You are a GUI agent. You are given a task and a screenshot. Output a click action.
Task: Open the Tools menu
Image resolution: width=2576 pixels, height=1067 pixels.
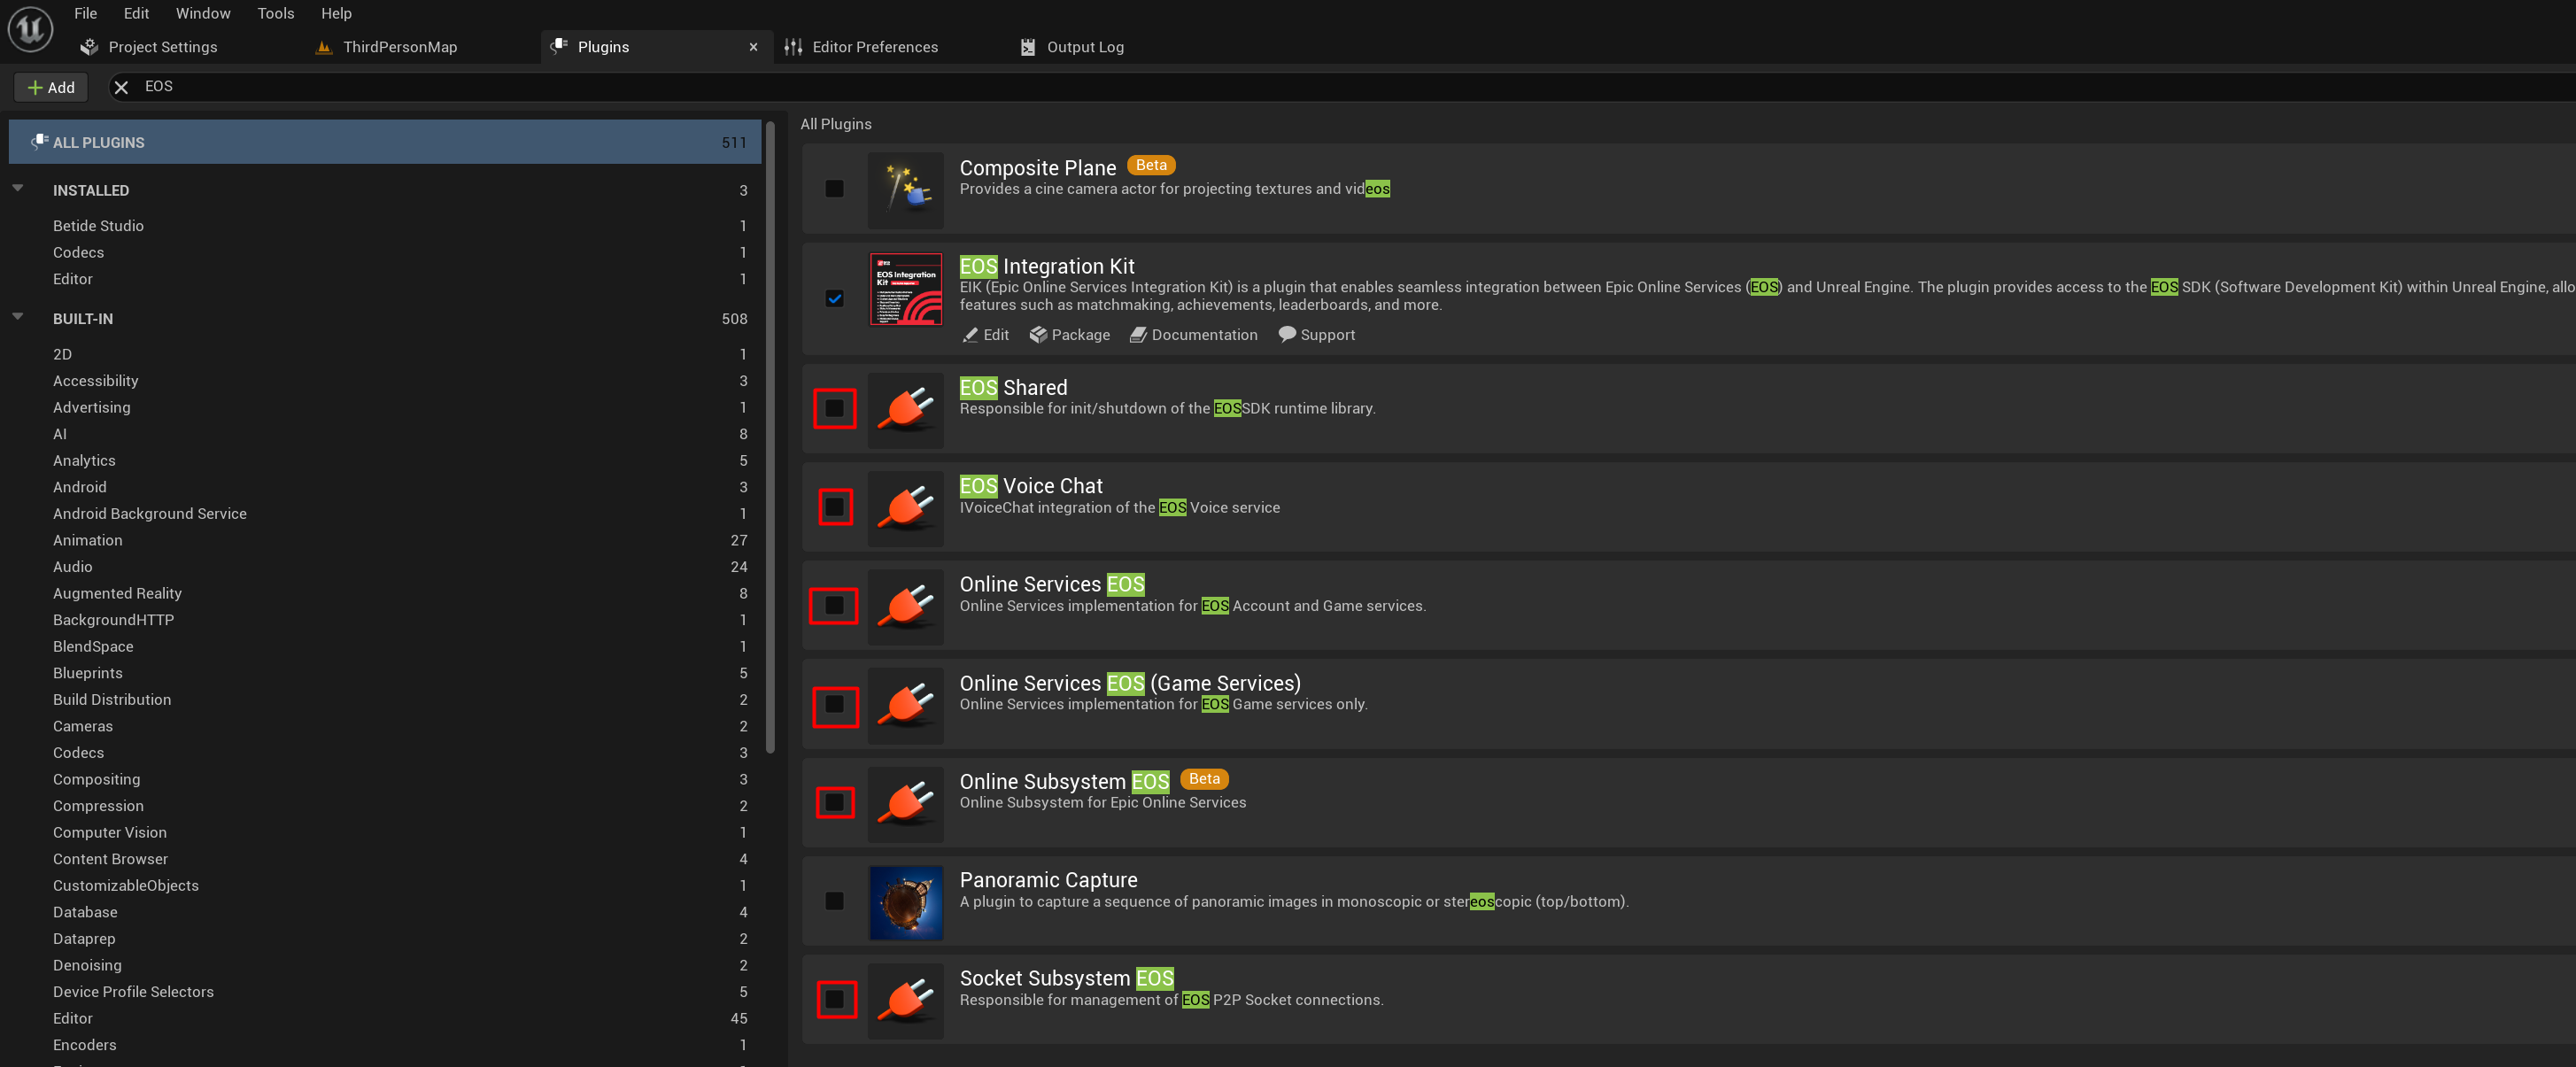pyautogui.click(x=275, y=13)
